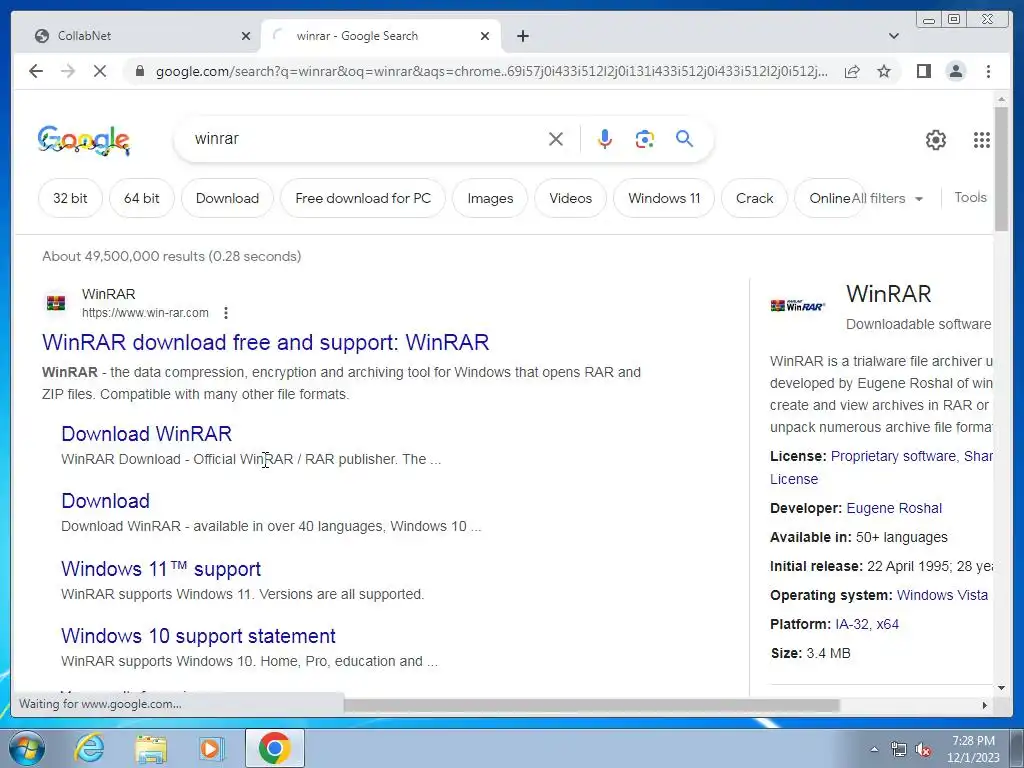Open the Eugene Roshal developer link

(894, 508)
